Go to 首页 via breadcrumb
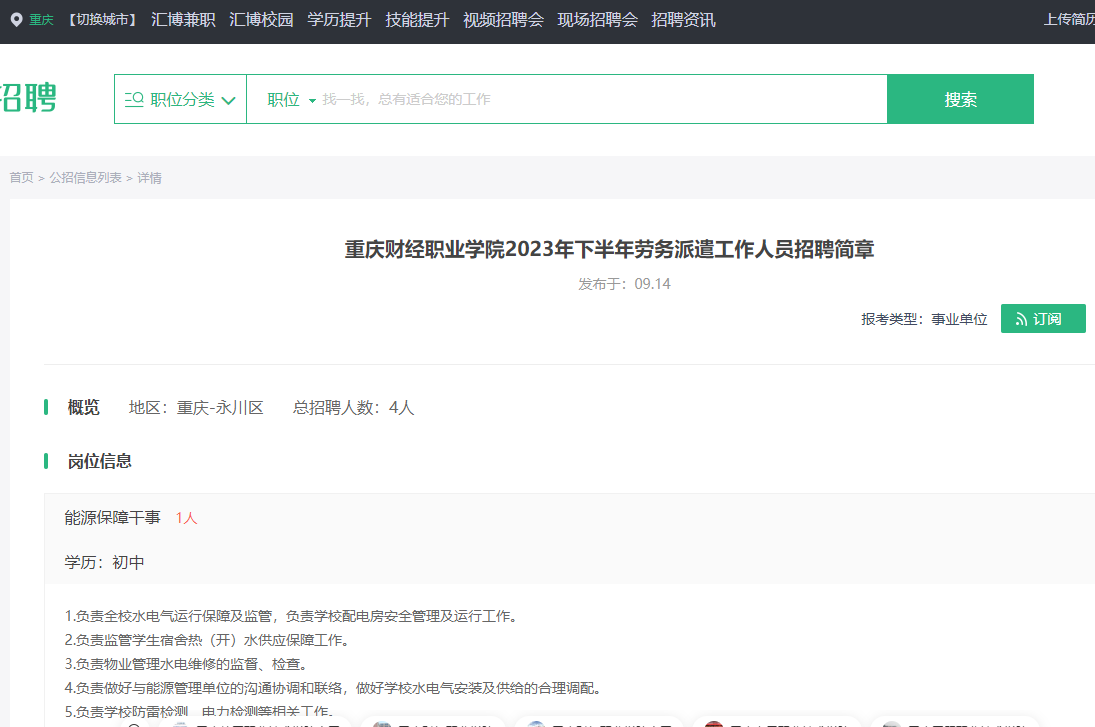This screenshot has height=727, width=1095. coord(21,177)
